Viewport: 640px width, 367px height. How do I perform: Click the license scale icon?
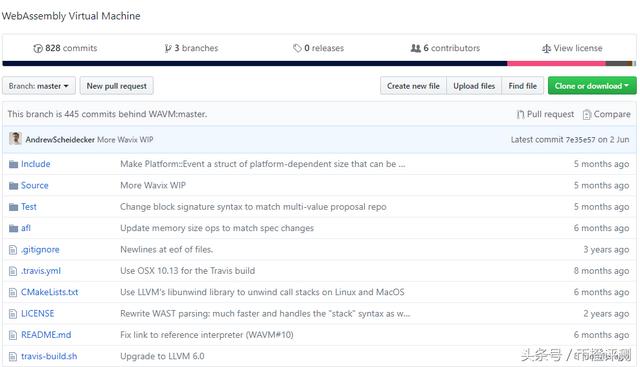(546, 49)
